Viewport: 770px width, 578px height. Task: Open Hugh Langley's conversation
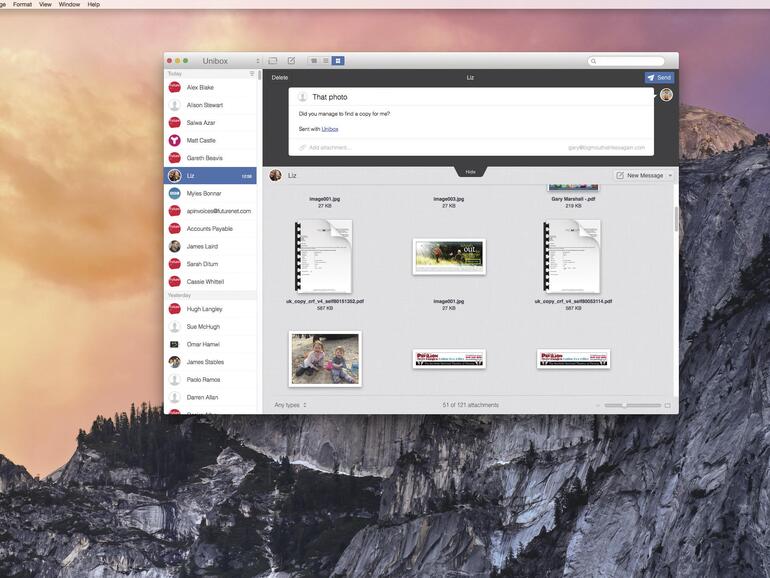click(210, 309)
